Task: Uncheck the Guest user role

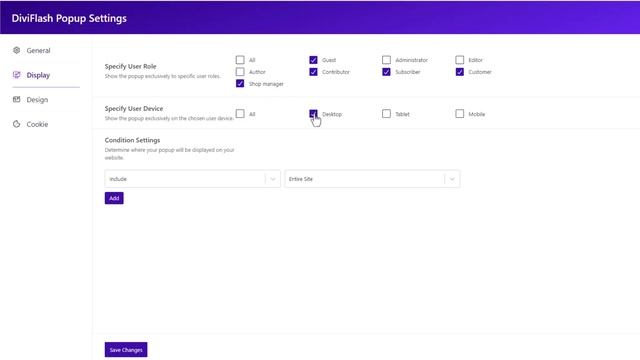Action: [313, 60]
